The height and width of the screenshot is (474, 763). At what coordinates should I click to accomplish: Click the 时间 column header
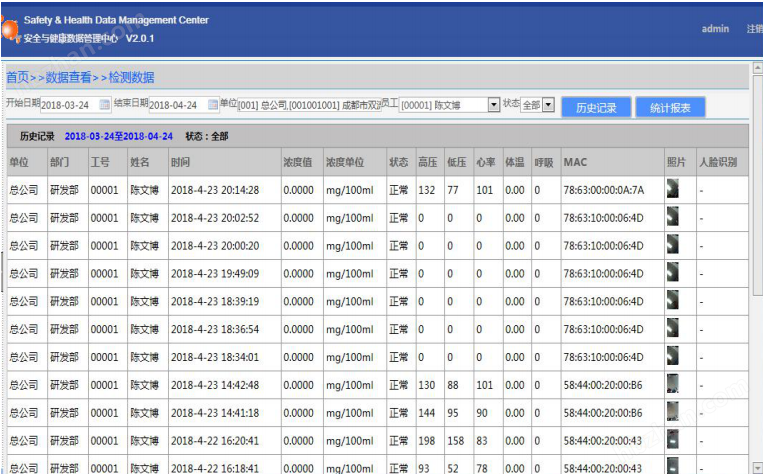click(x=180, y=162)
